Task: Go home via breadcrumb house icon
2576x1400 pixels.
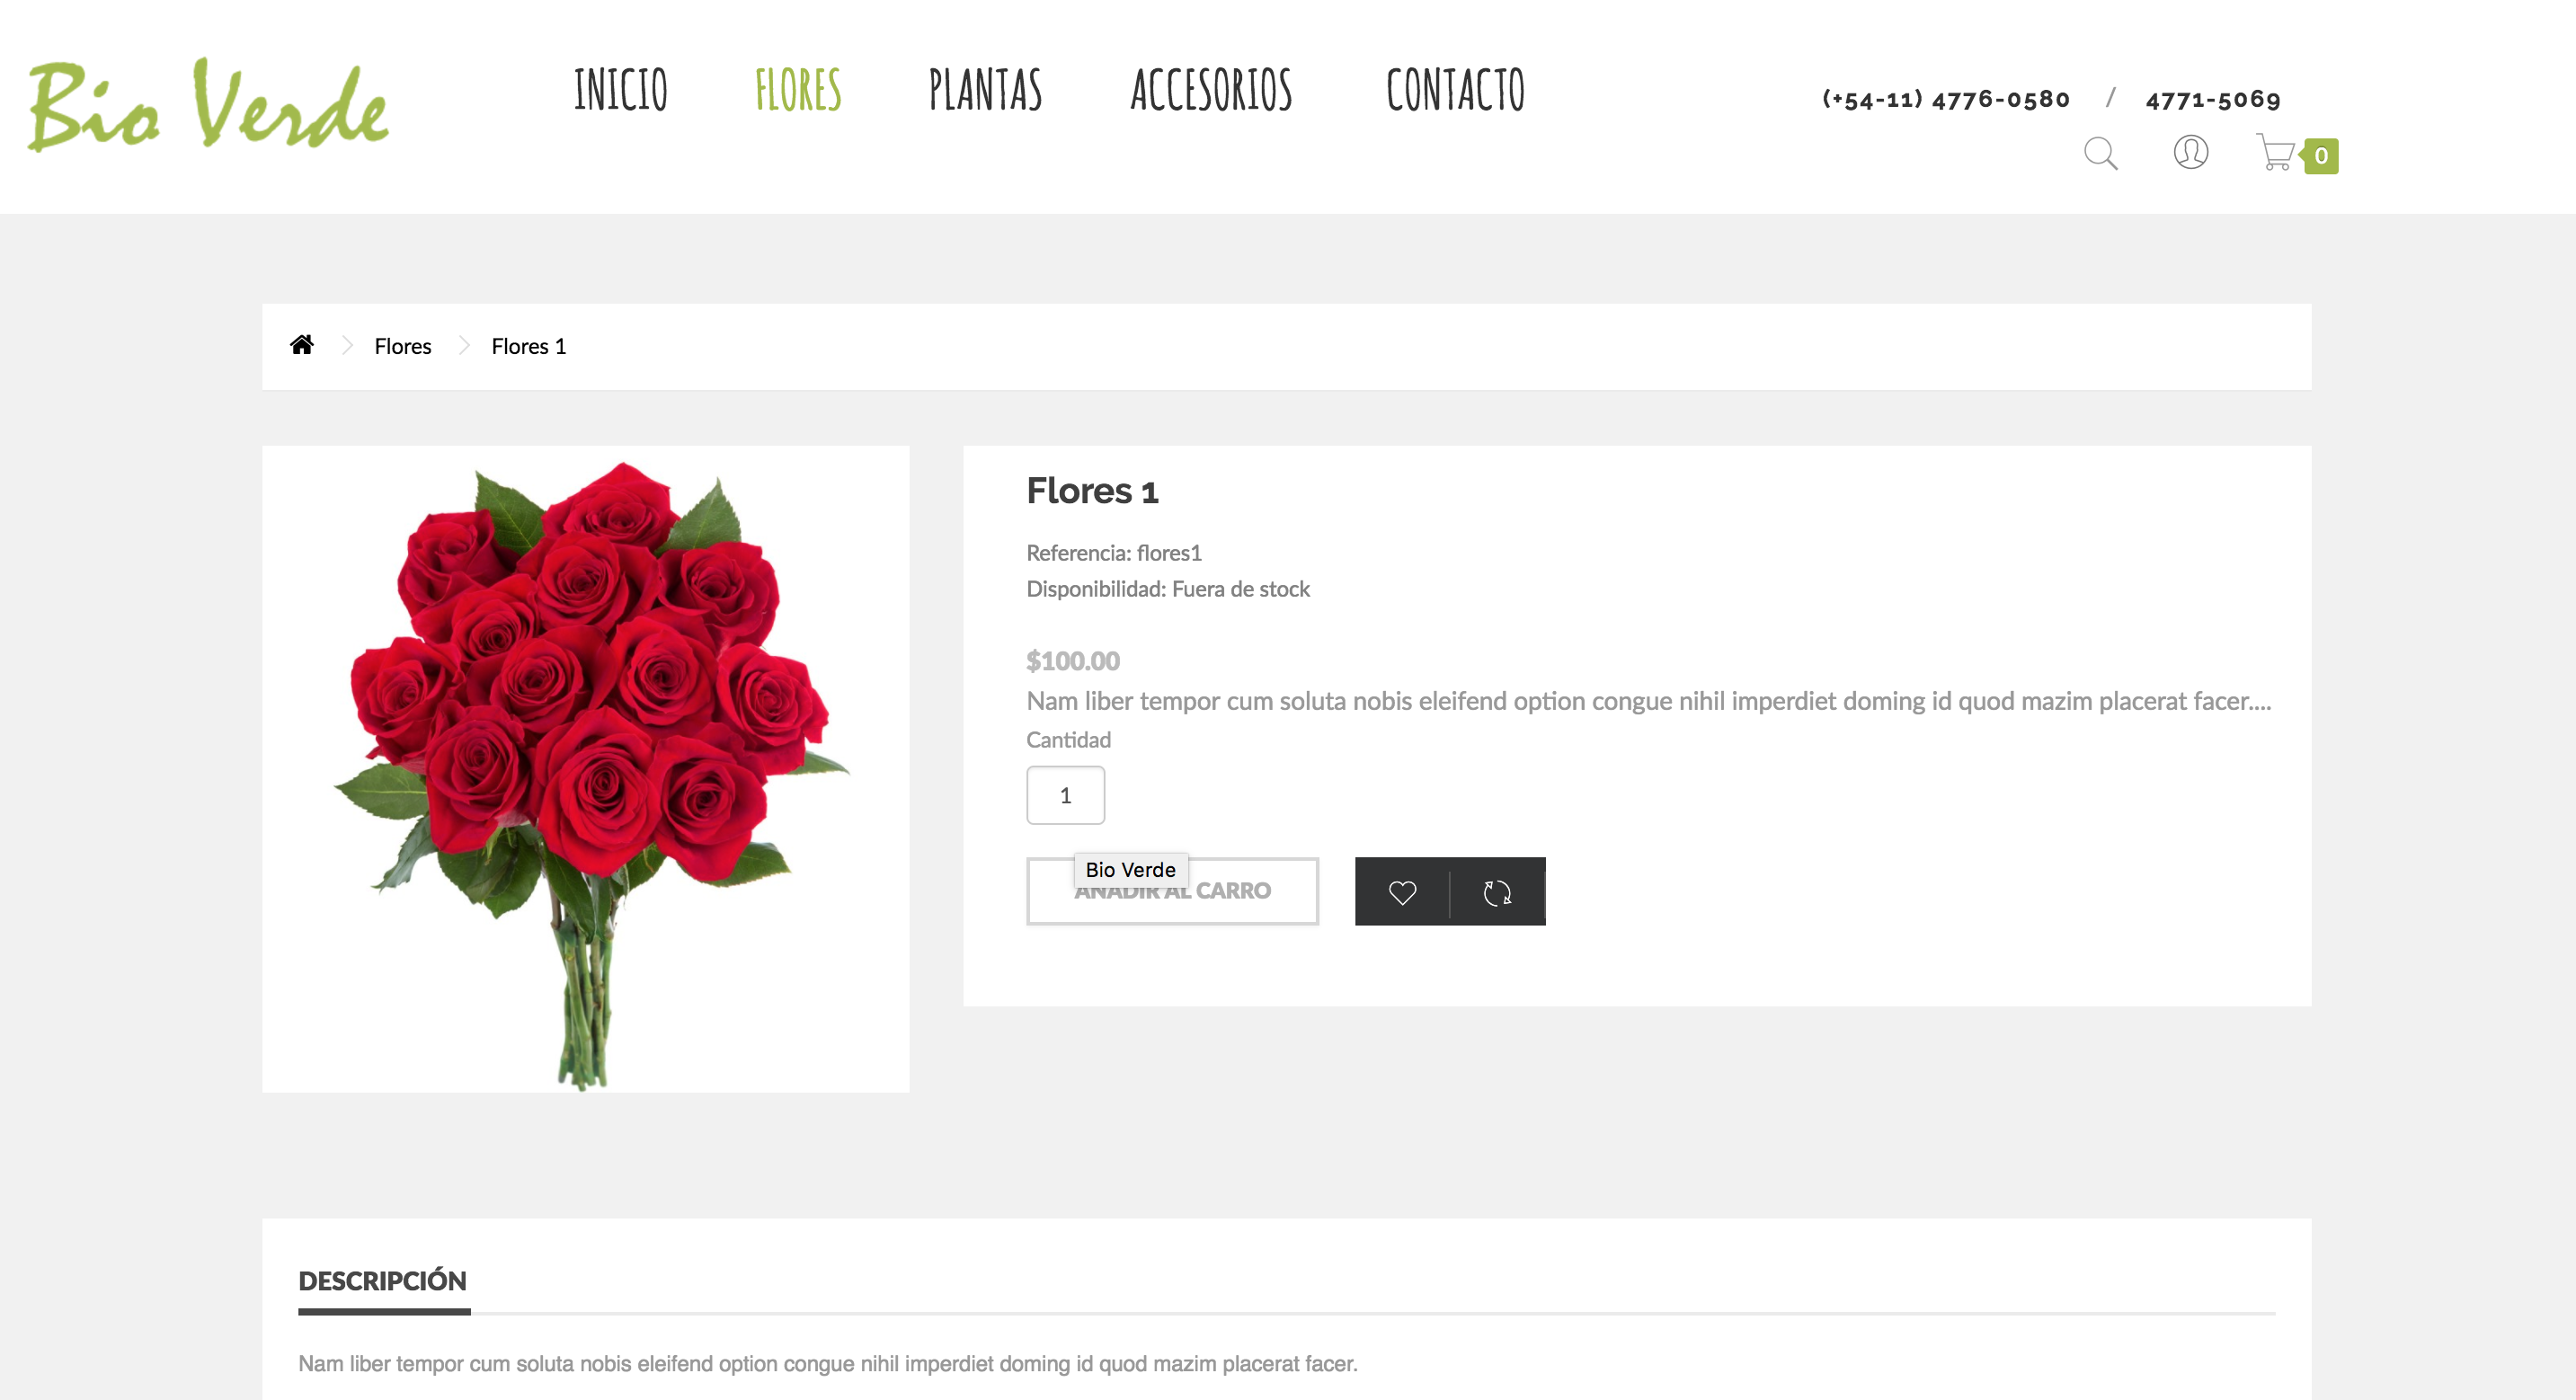Action: coord(302,345)
